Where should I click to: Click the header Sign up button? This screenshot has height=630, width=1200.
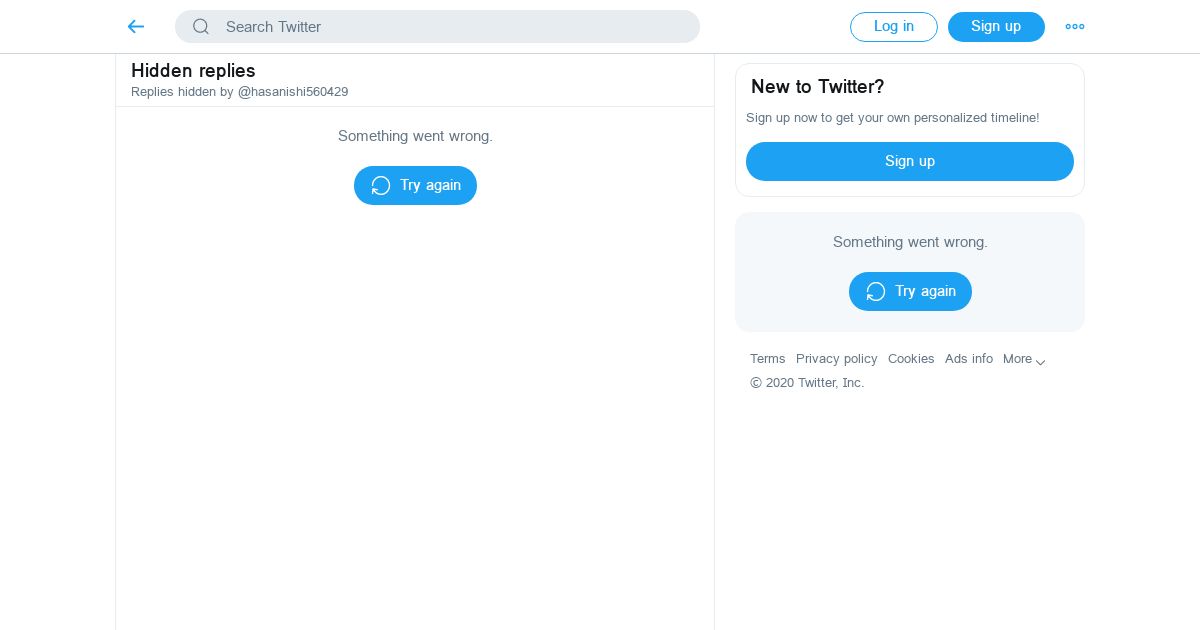coord(995,27)
